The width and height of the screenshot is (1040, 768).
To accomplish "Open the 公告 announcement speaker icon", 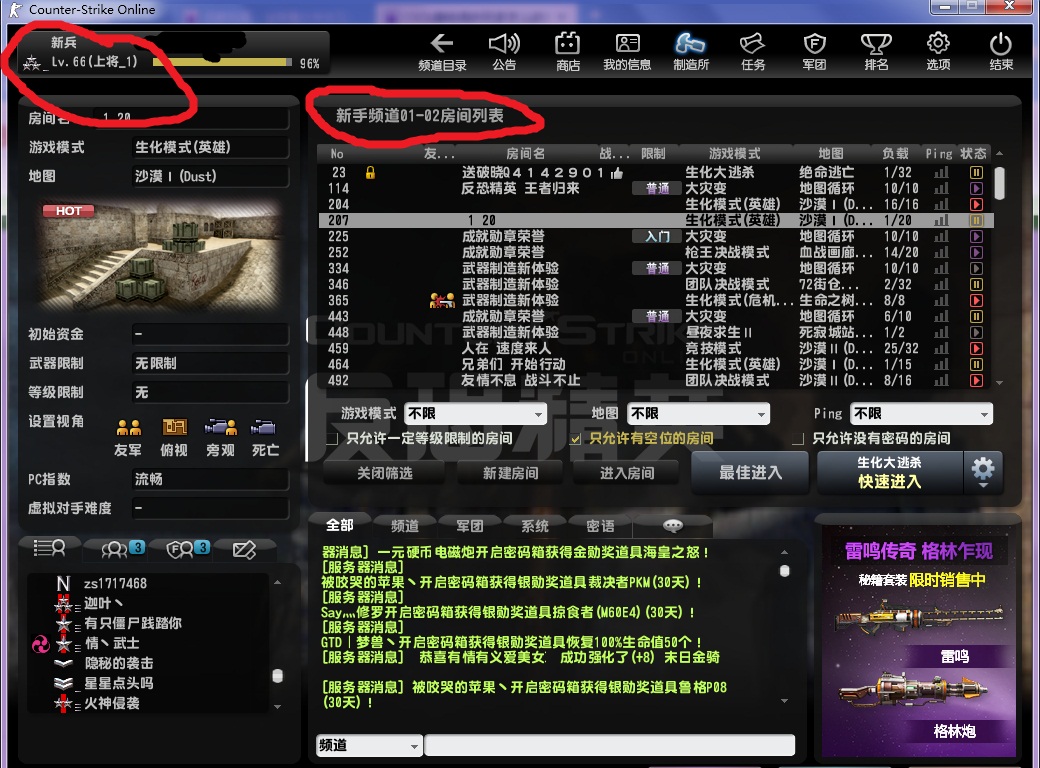I will click(x=504, y=44).
